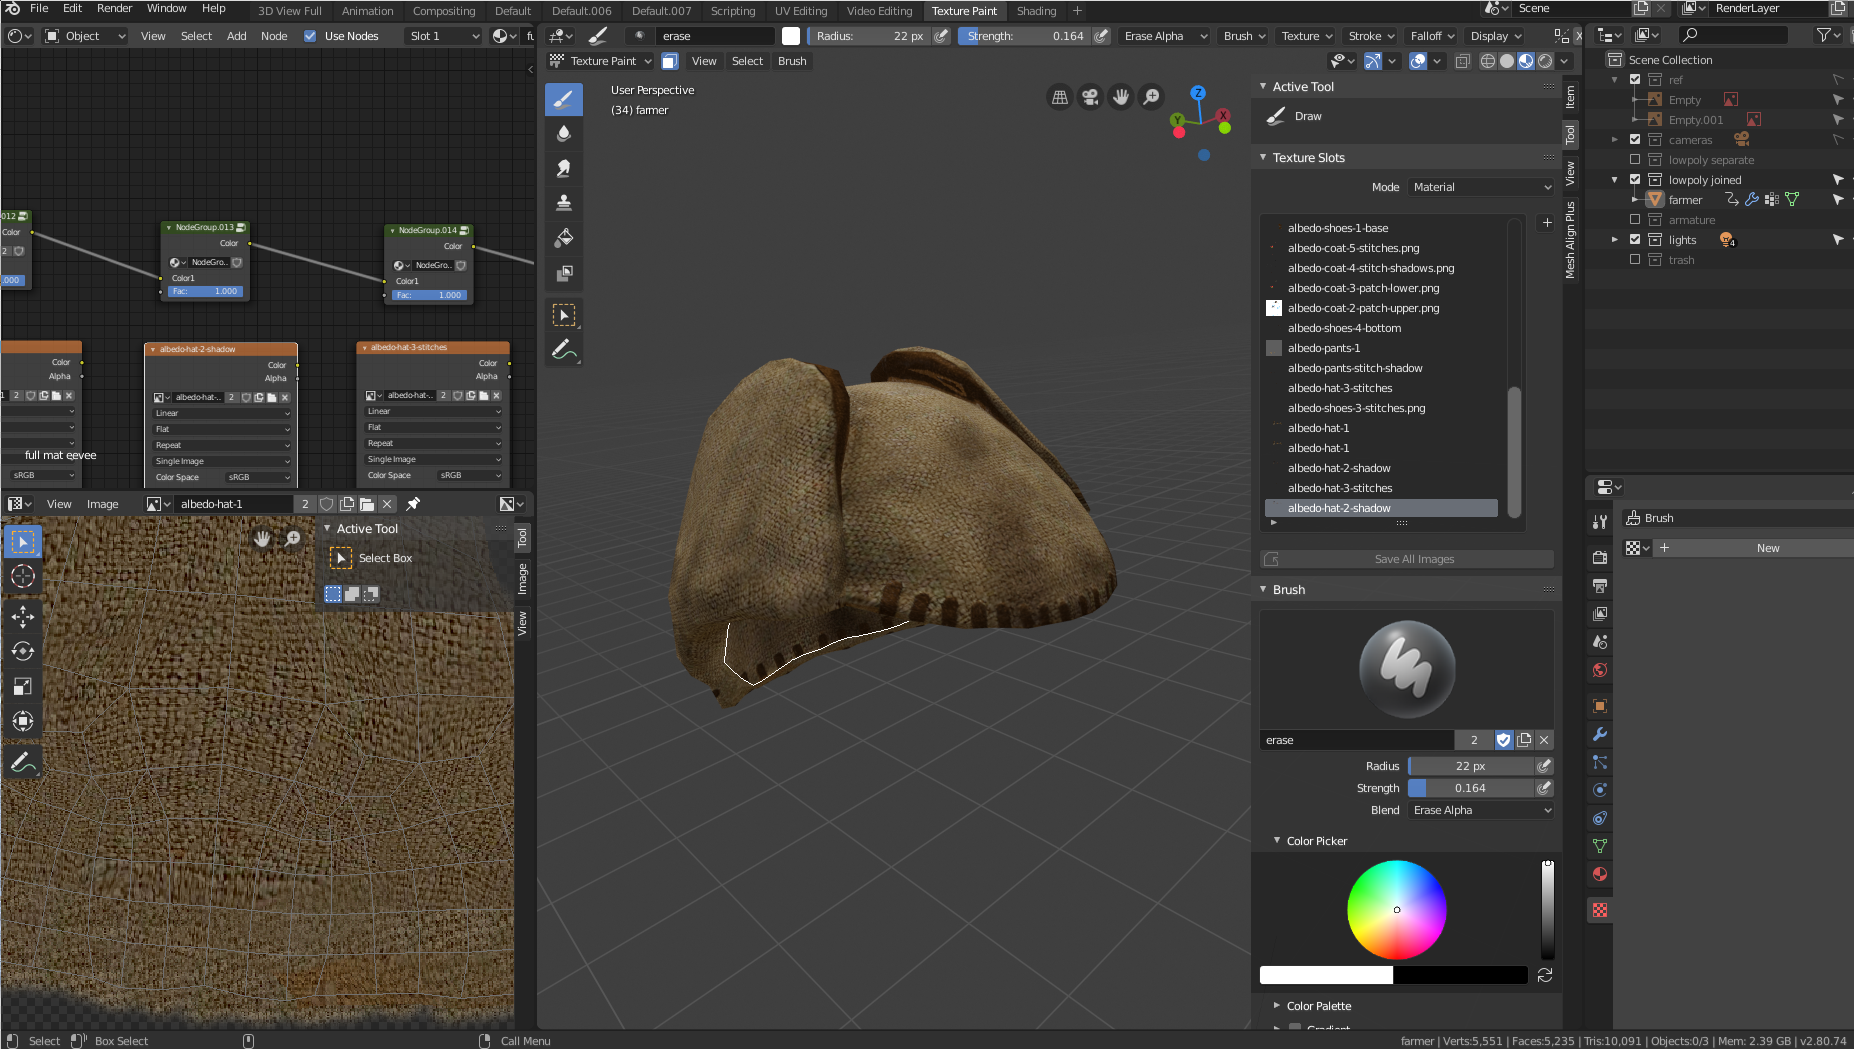Click Save All Images button
The width and height of the screenshot is (1854, 1049).
coord(1407,559)
